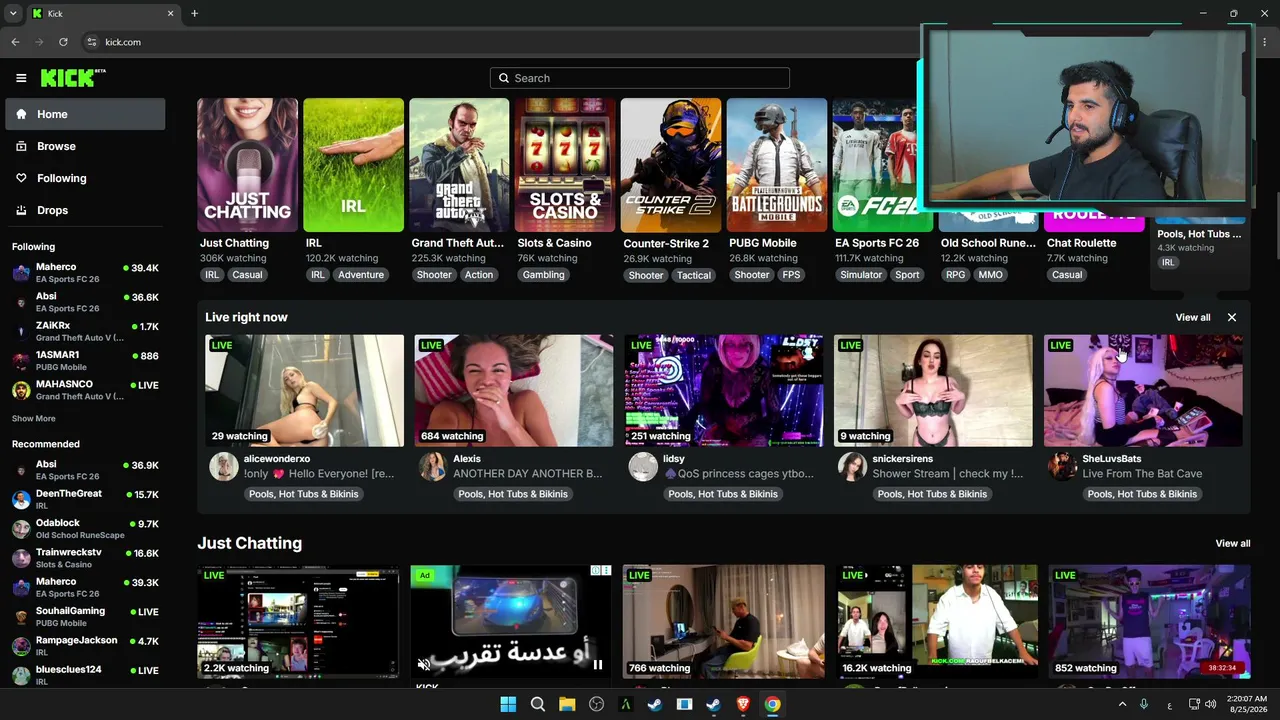The width and height of the screenshot is (1280, 720).
Task: Unmute the ad video
Action: [424, 664]
